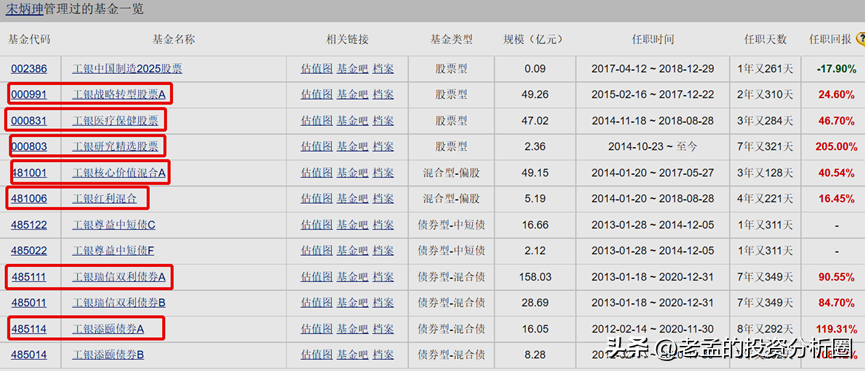
Task: Open fund code 485014
Action: click(29, 355)
